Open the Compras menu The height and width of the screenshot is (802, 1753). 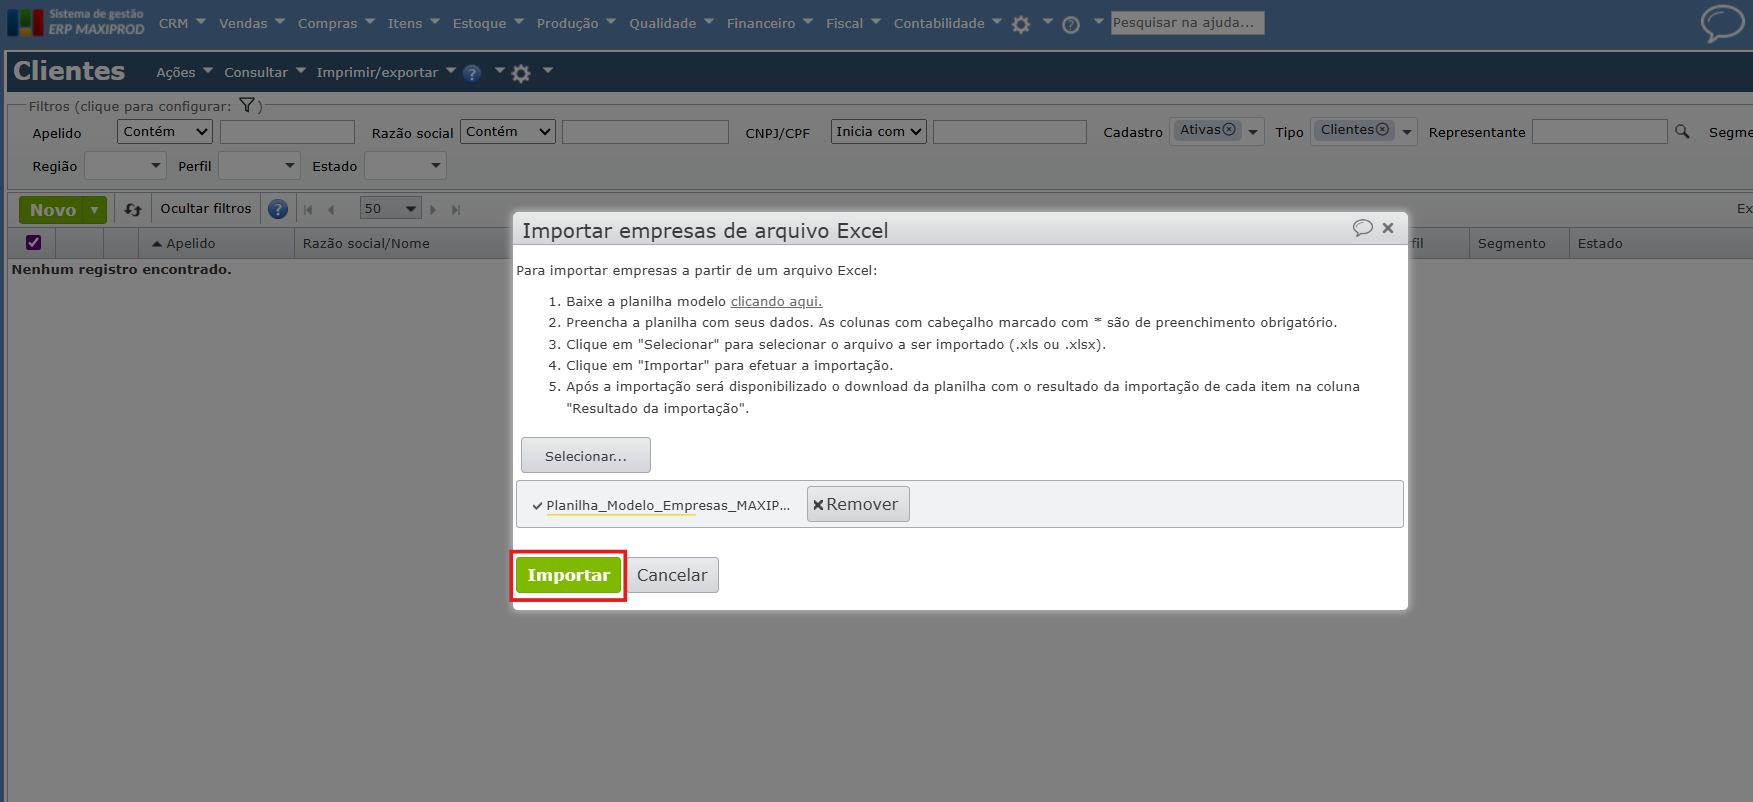pos(336,23)
